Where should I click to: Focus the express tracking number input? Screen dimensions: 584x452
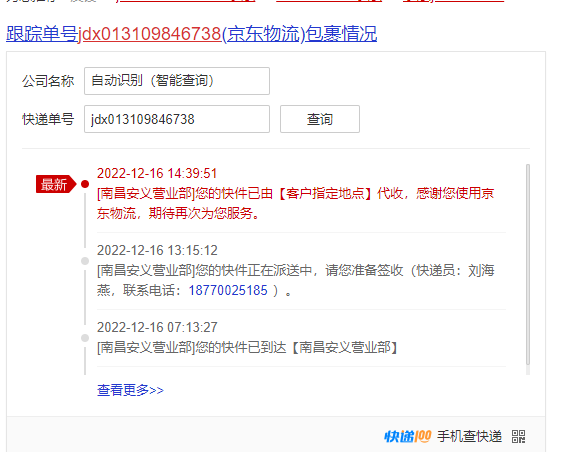177,119
